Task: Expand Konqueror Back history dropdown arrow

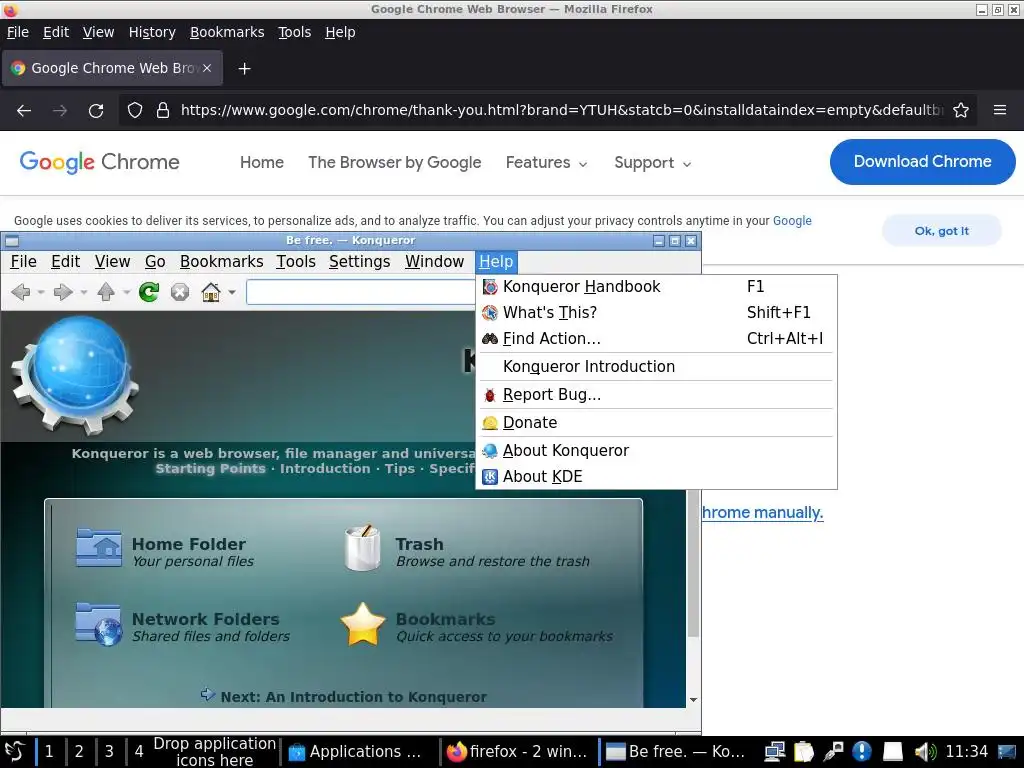Action: 40,293
